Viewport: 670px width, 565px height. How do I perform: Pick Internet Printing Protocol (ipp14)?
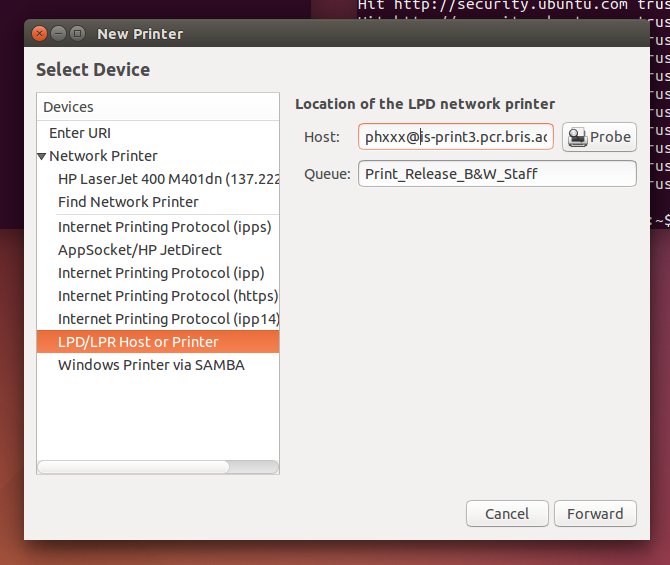tap(168, 319)
